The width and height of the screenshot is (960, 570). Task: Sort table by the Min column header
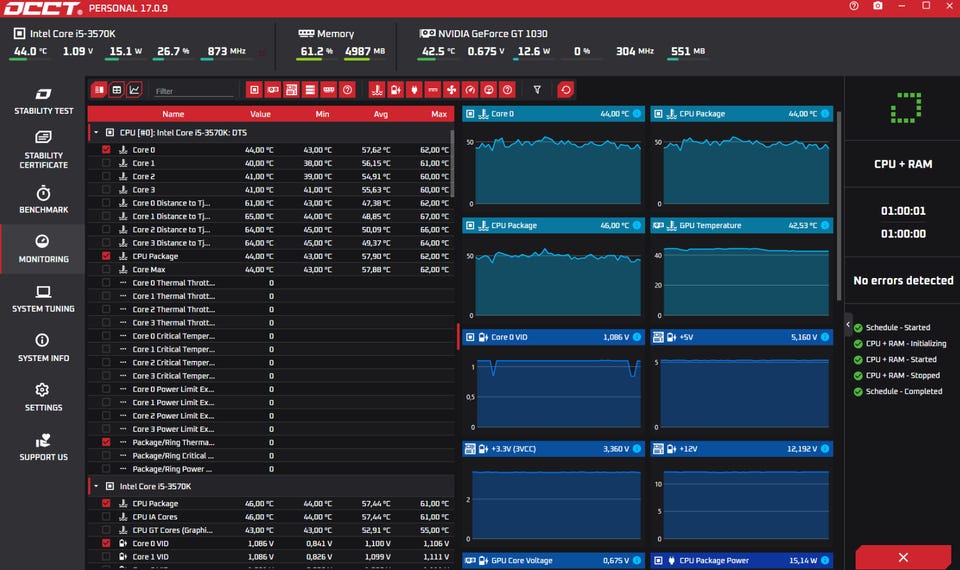click(322, 114)
